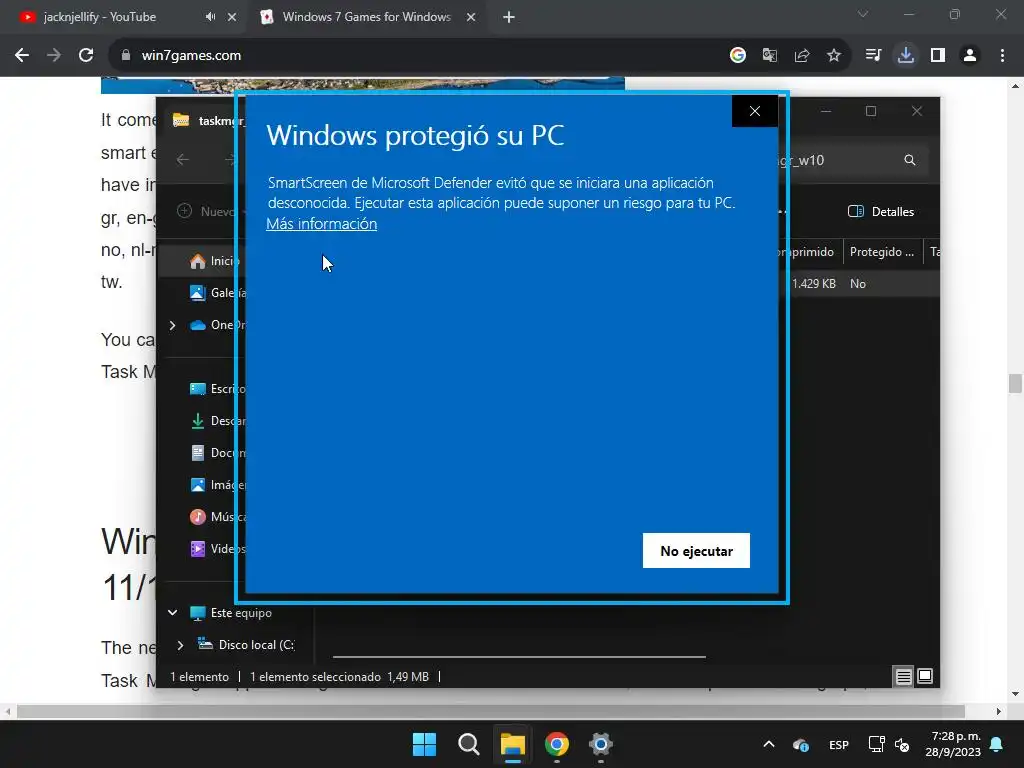Viewport: 1024px width, 768px height.
Task: Go back in Chrome browser
Action: click(x=22, y=56)
